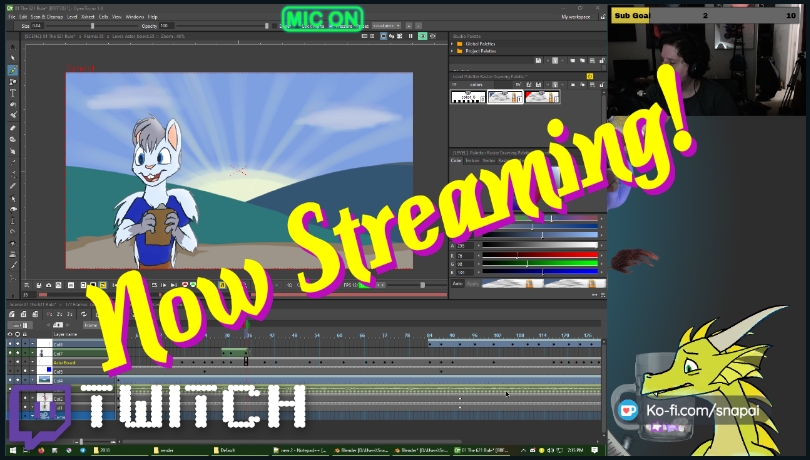
Task: Switch viewer to Camera view
Action: [399, 36]
